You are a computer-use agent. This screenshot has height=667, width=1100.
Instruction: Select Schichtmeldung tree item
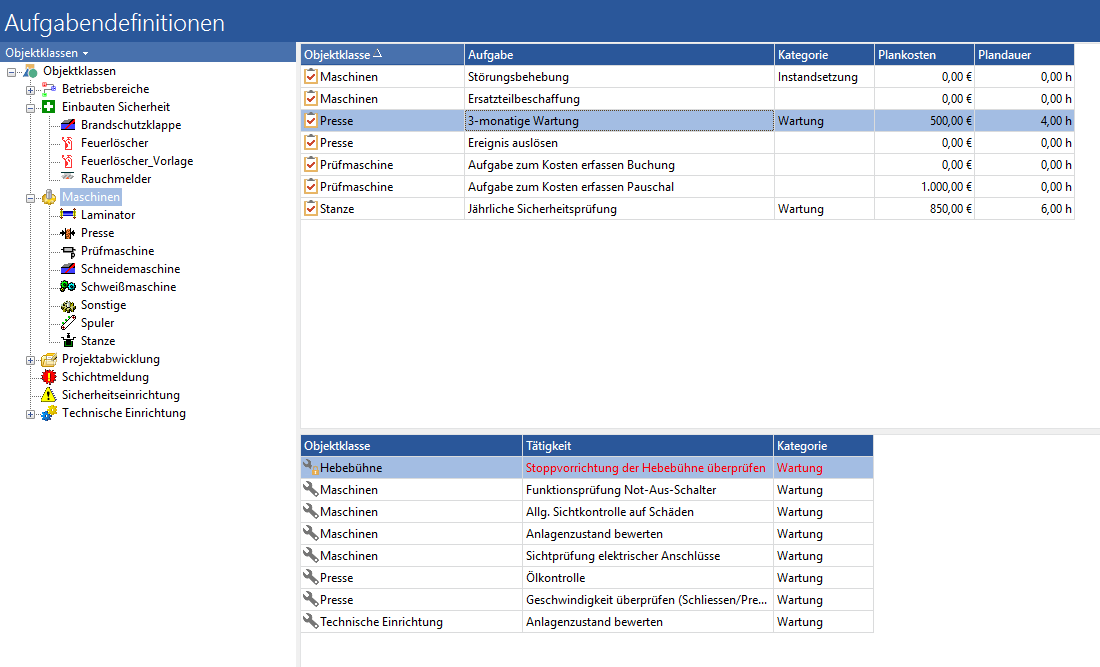pos(105,377)
